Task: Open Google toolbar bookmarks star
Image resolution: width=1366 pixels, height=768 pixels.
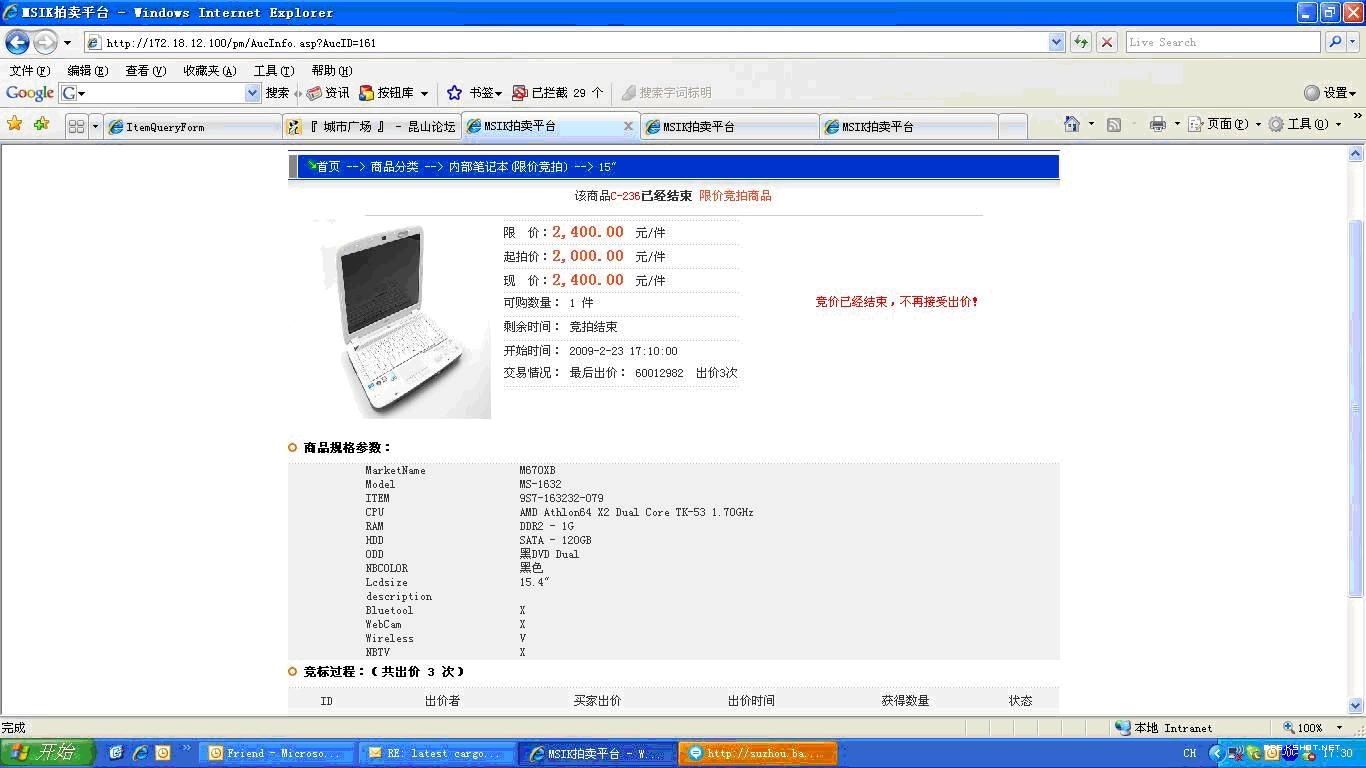Action: [x=455, y=93]
